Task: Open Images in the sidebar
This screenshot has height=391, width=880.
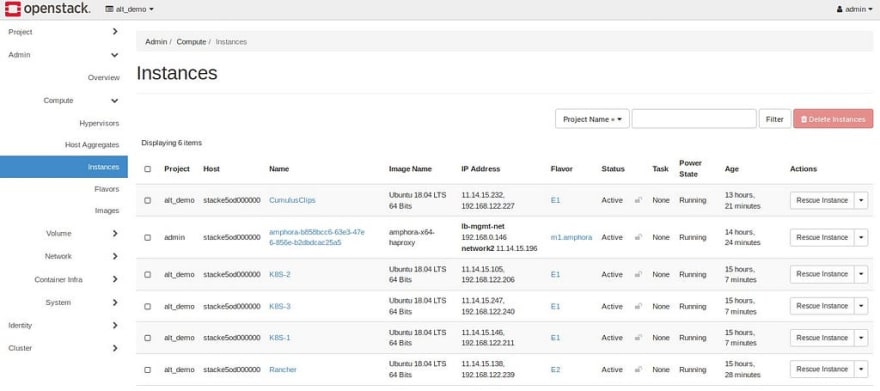Action: (x=107, y=210)
